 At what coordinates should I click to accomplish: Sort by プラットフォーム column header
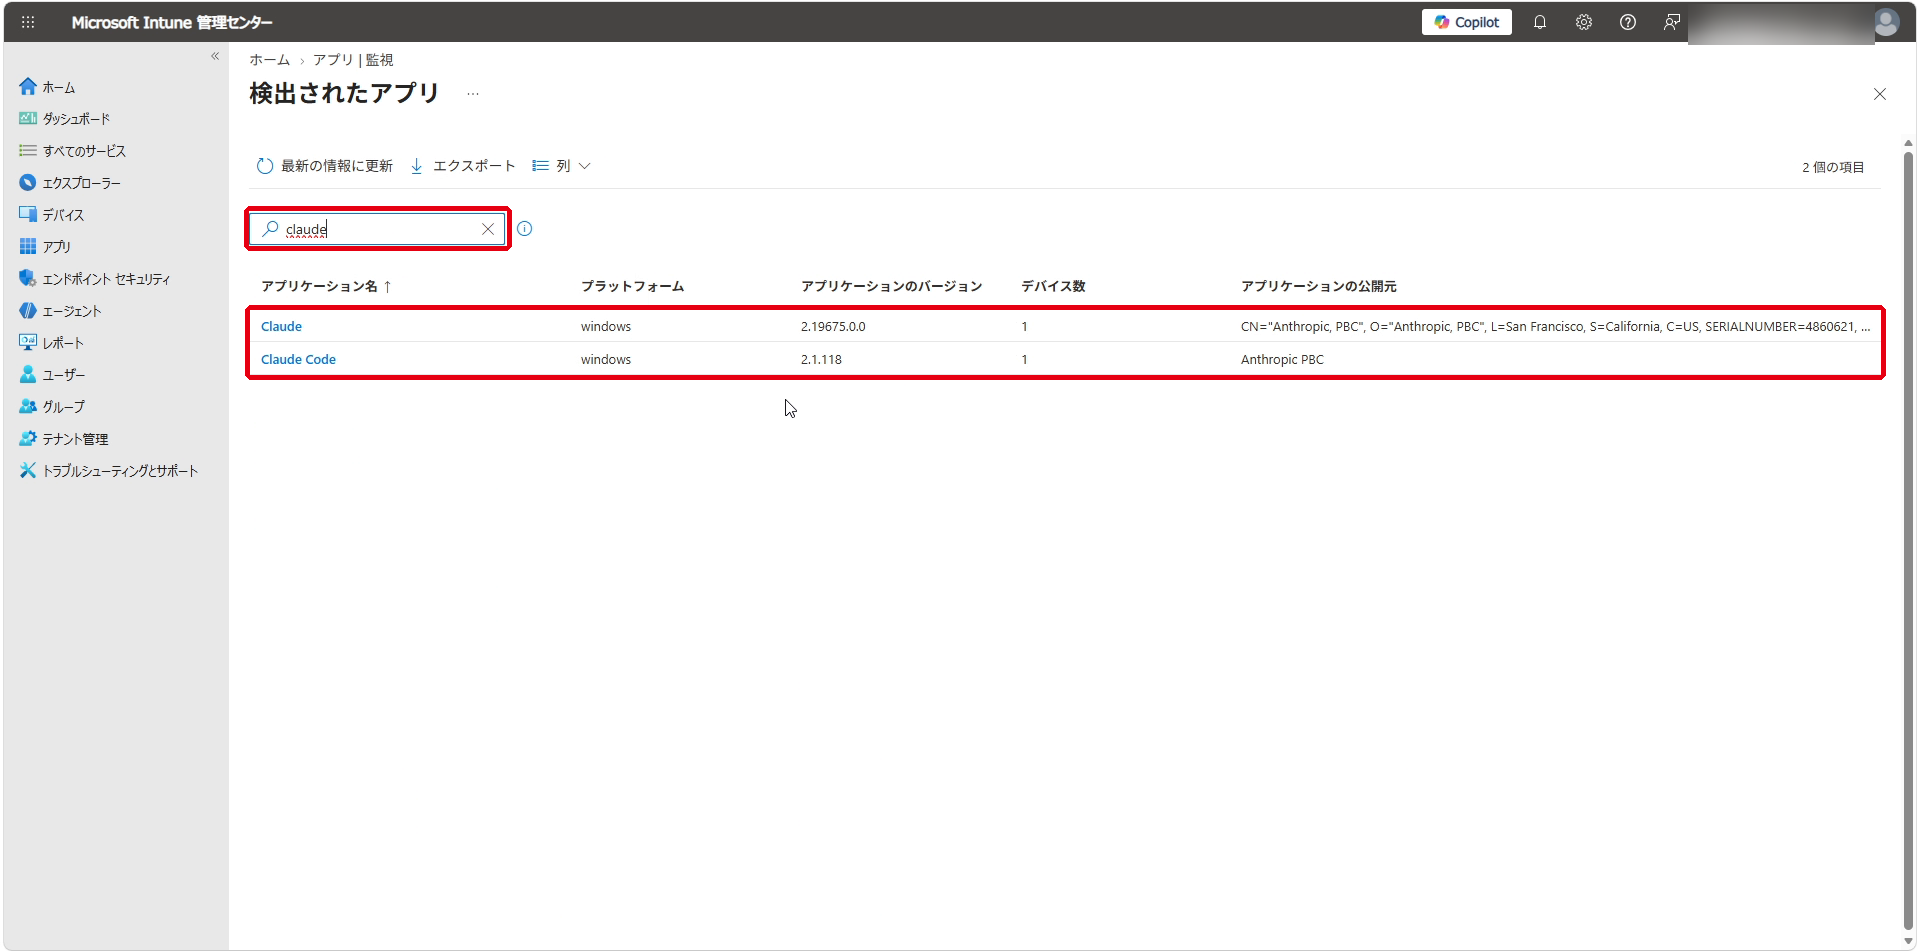632,286
